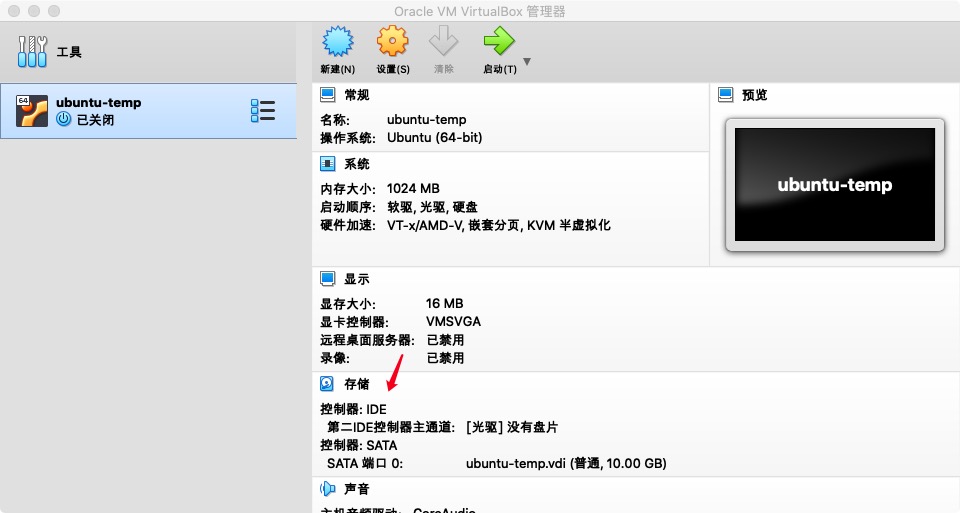Click the Tools wrench icon in sidebar
This screenshot has height=513, width=960.
point(32,51)
